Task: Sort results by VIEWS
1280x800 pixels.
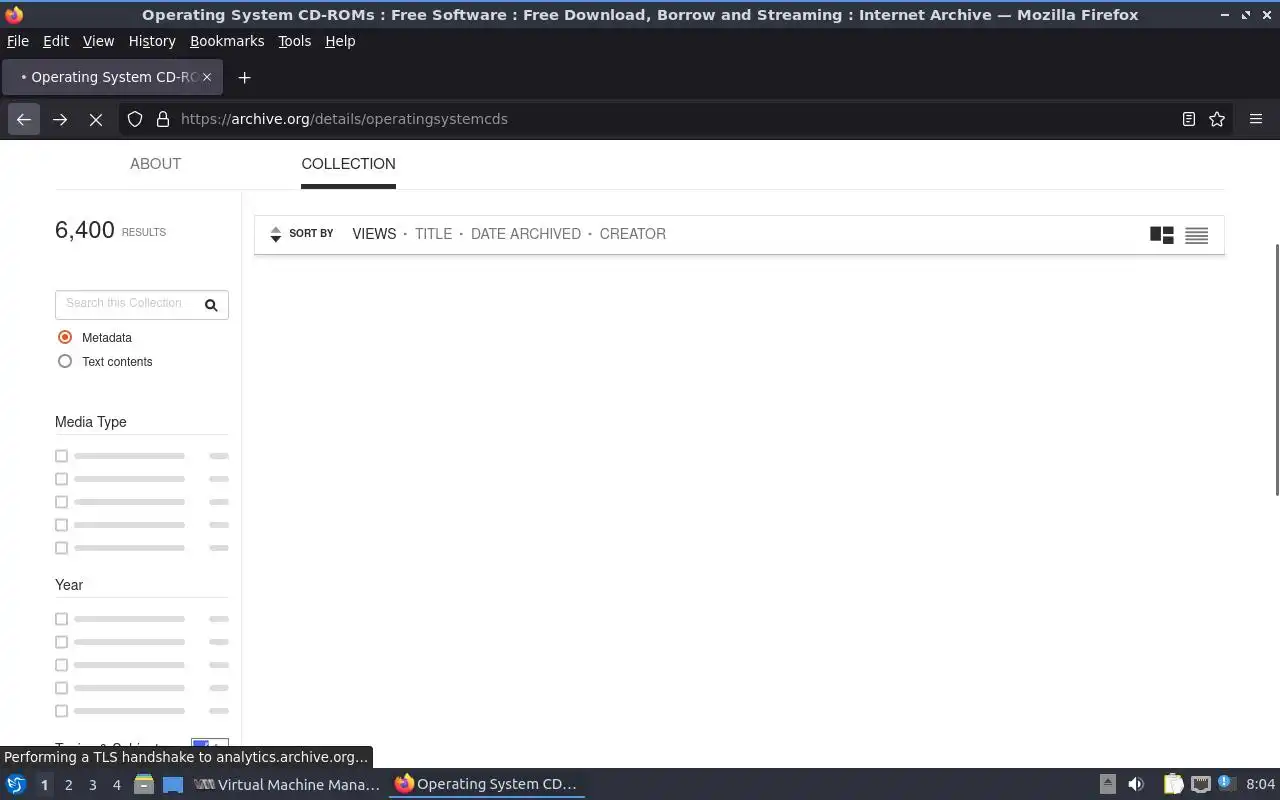Action: point(374,234)
